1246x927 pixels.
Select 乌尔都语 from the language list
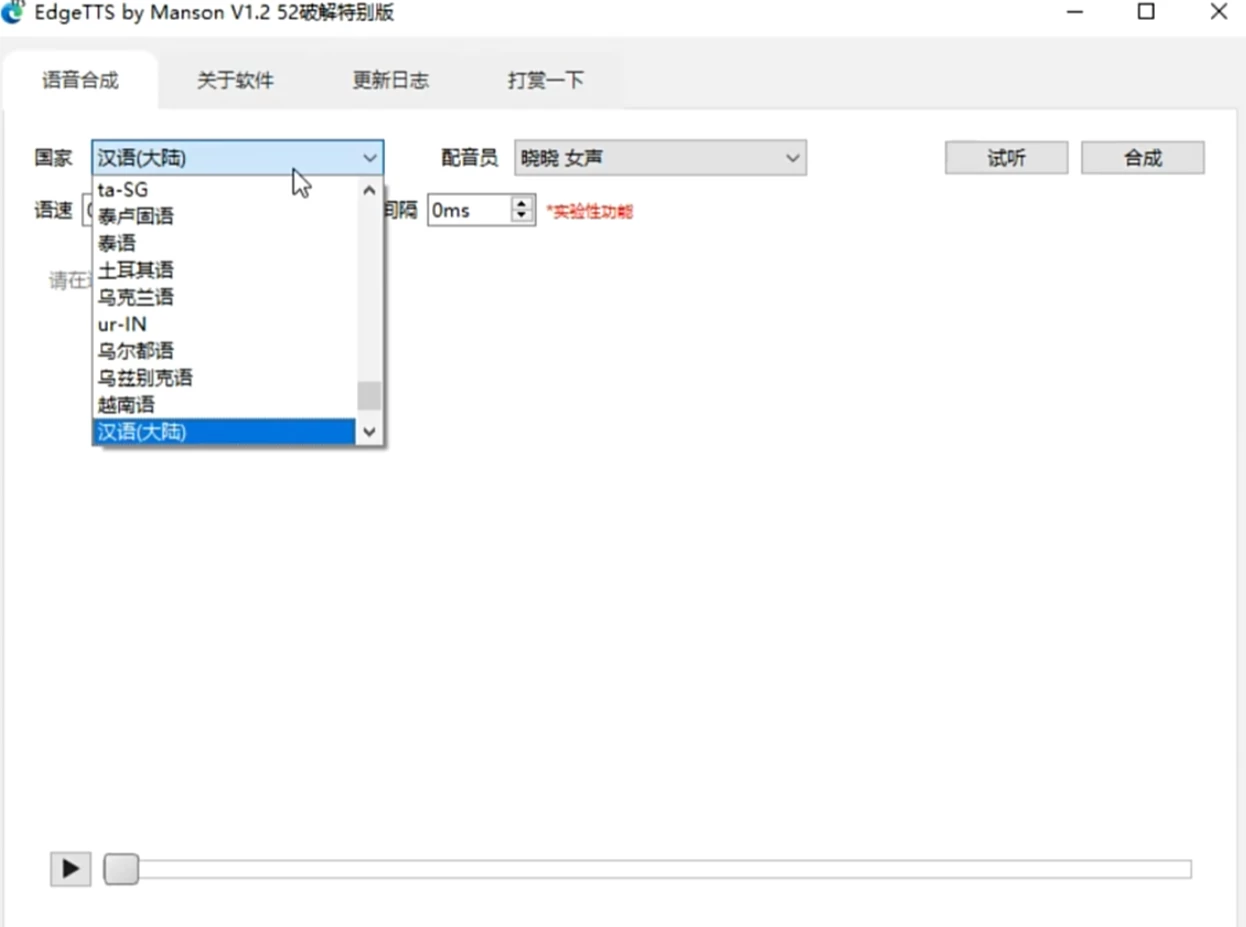(x=224, y=351)
